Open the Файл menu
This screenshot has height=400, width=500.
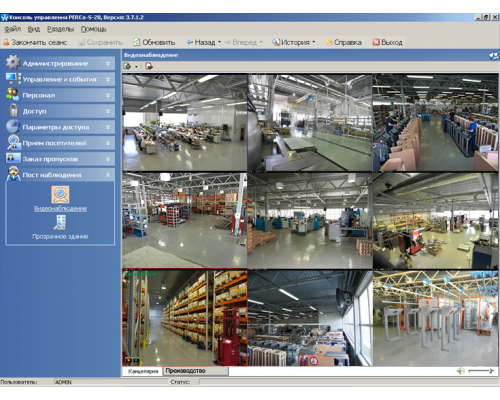12,29
